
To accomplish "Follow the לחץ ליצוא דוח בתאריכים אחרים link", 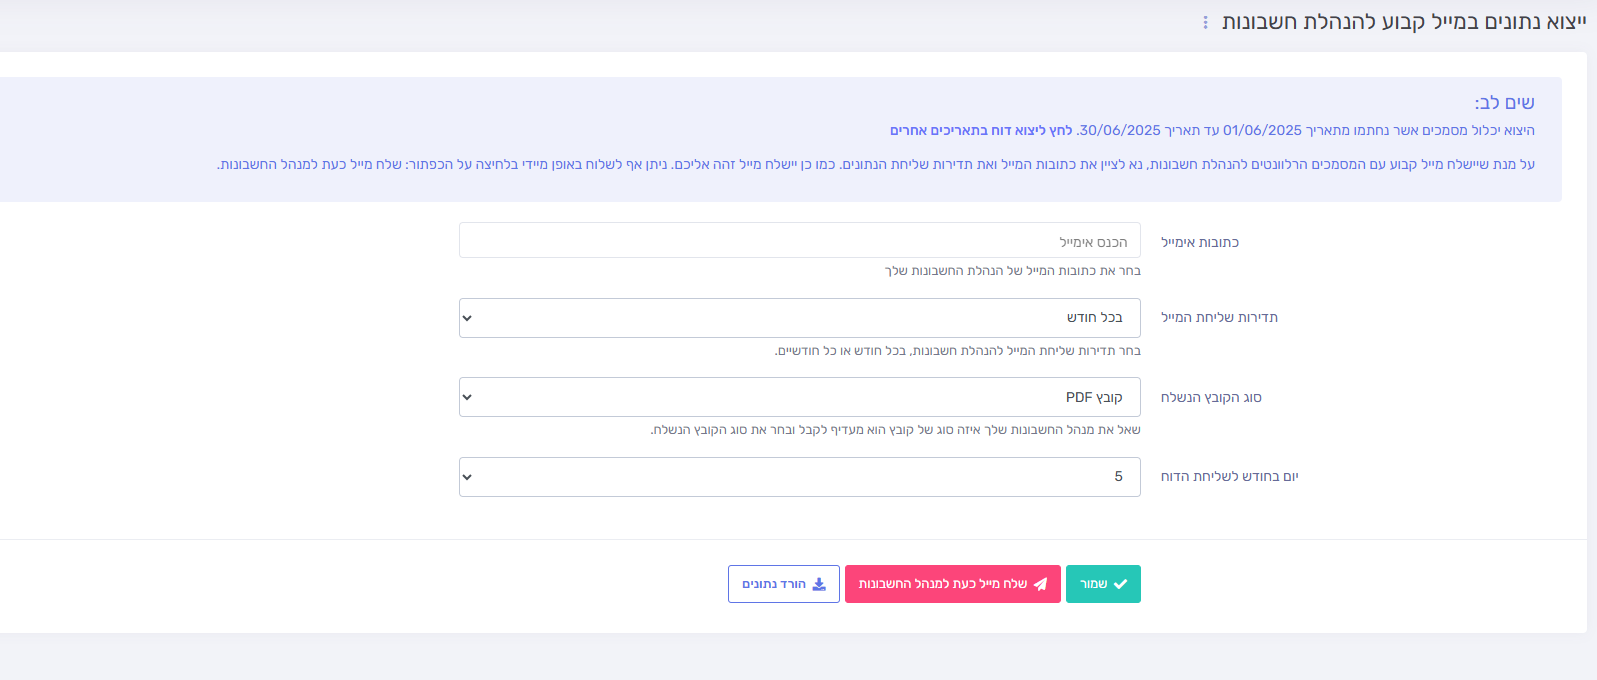I will (981, 130).
